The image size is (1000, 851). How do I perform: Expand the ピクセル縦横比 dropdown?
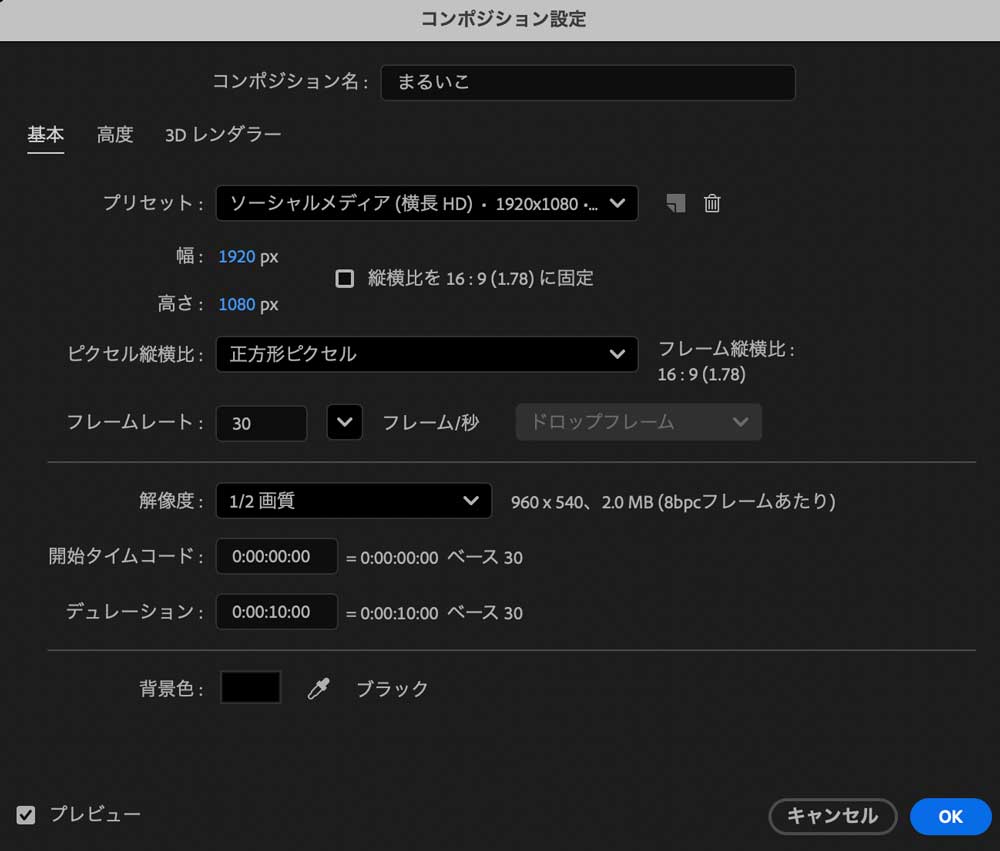point(426,354)
